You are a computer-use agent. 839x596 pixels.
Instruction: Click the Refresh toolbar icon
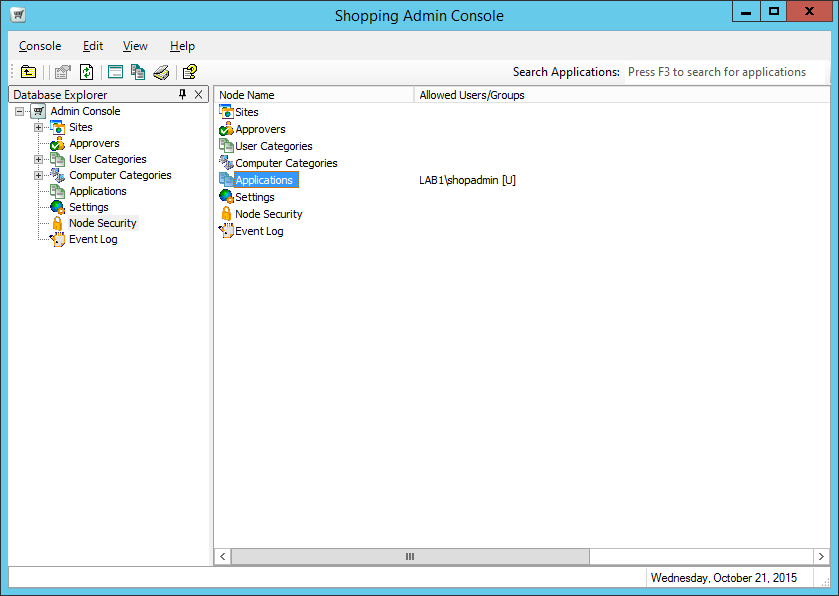(86, 72)
